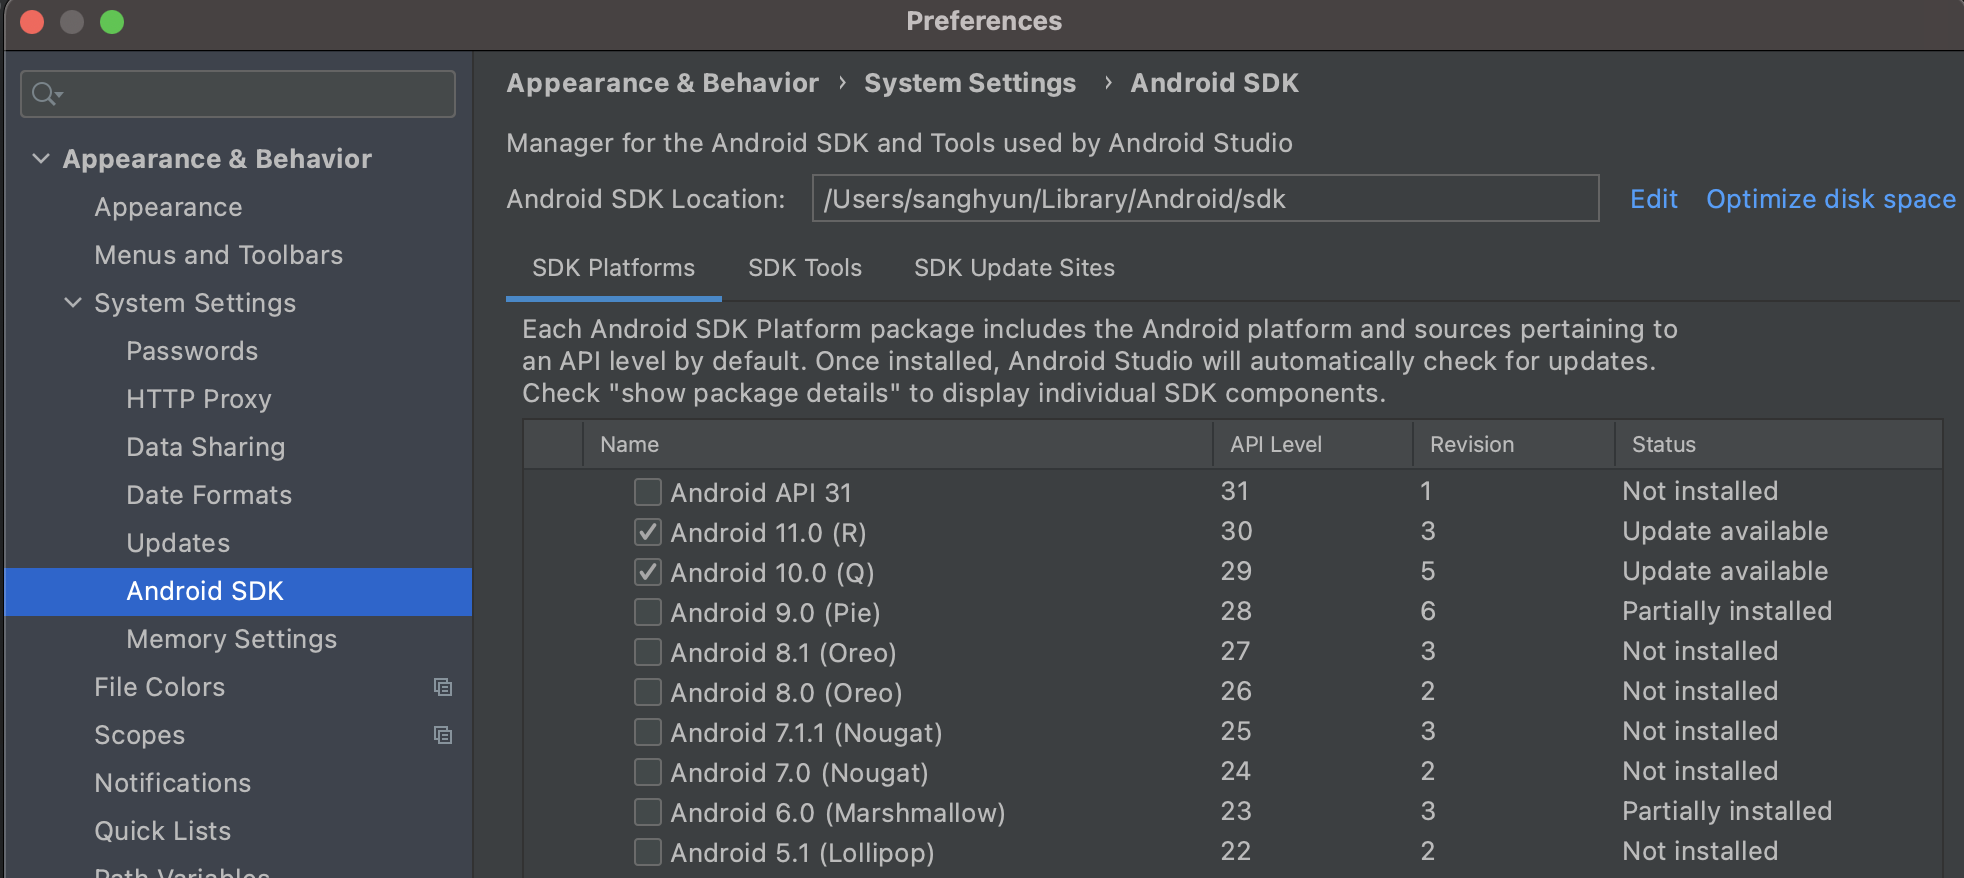
Task: Click the copy icon next to Scopes
Action: [443, 735]
